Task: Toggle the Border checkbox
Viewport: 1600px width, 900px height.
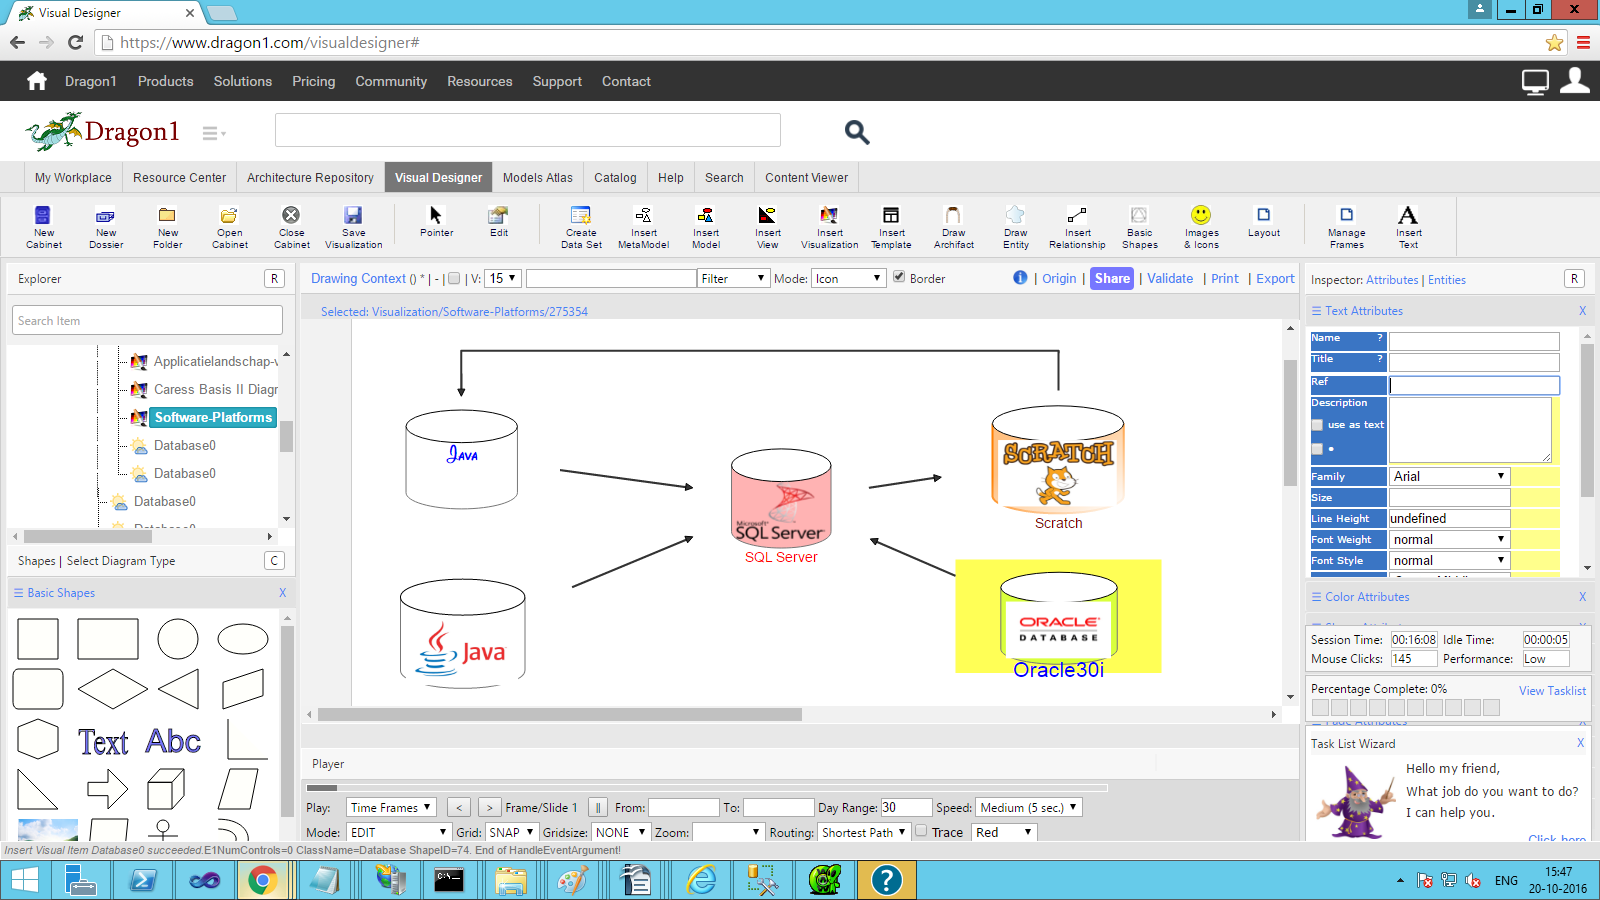Action: (x=898, y=277)
